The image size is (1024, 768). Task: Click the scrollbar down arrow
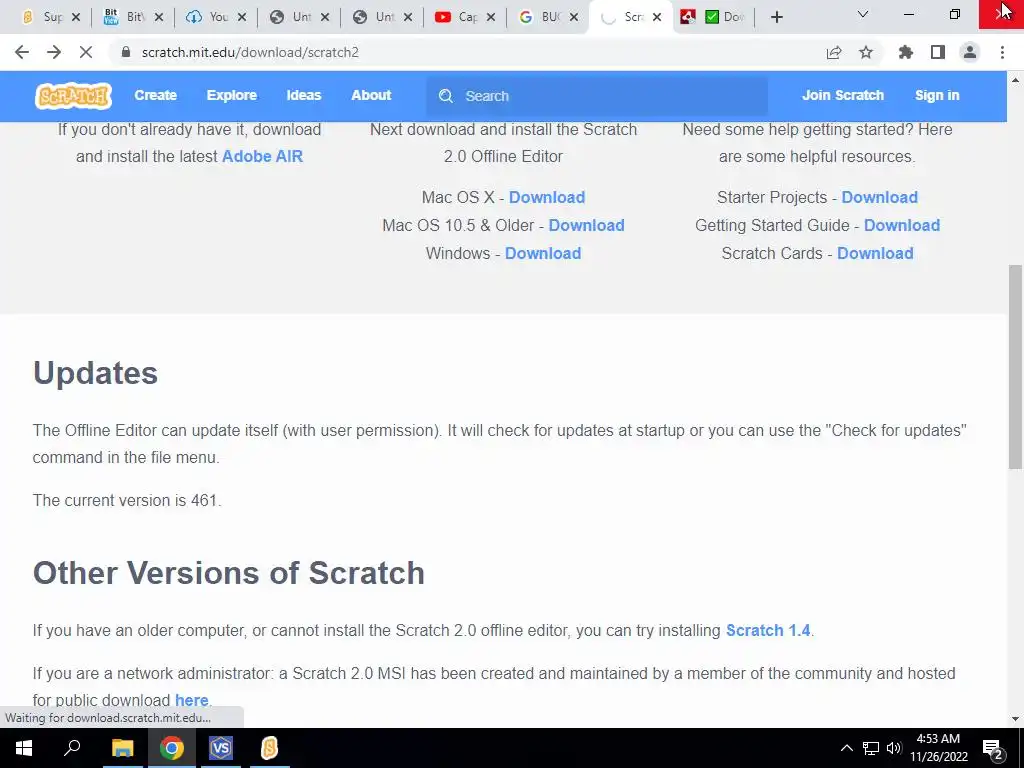coord(1015,719)
